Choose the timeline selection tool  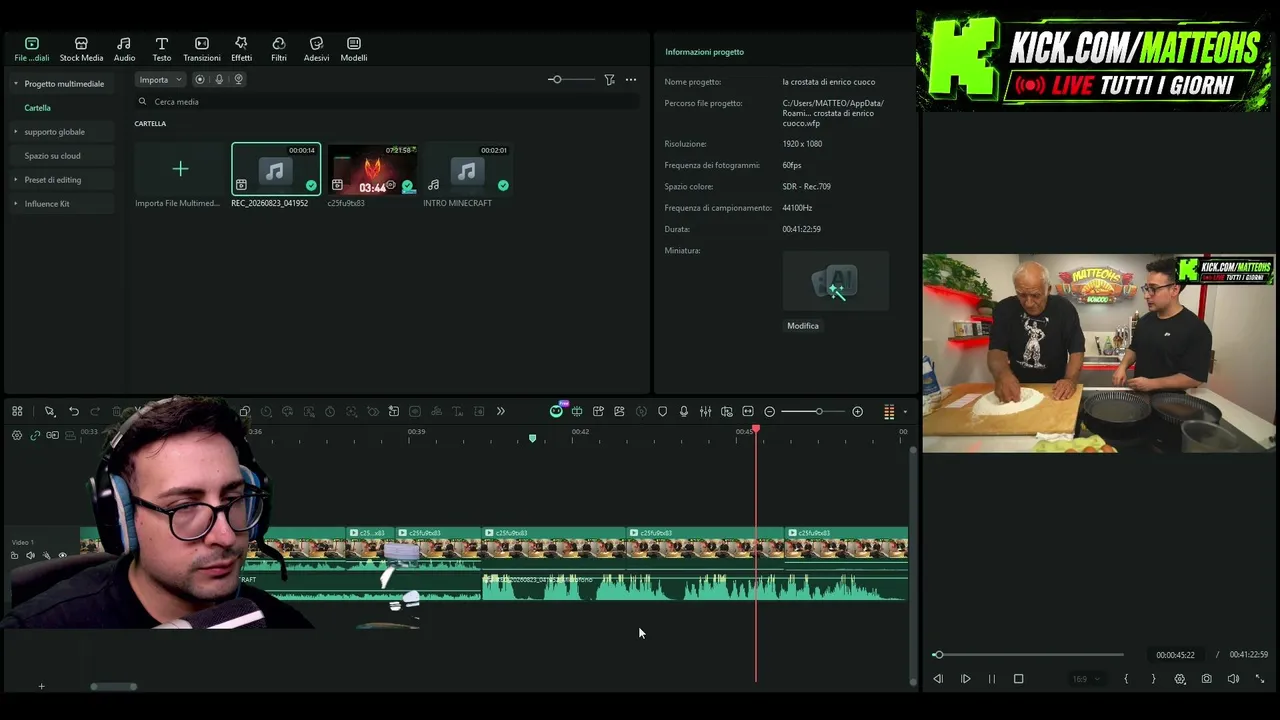(x=49, y=411)
